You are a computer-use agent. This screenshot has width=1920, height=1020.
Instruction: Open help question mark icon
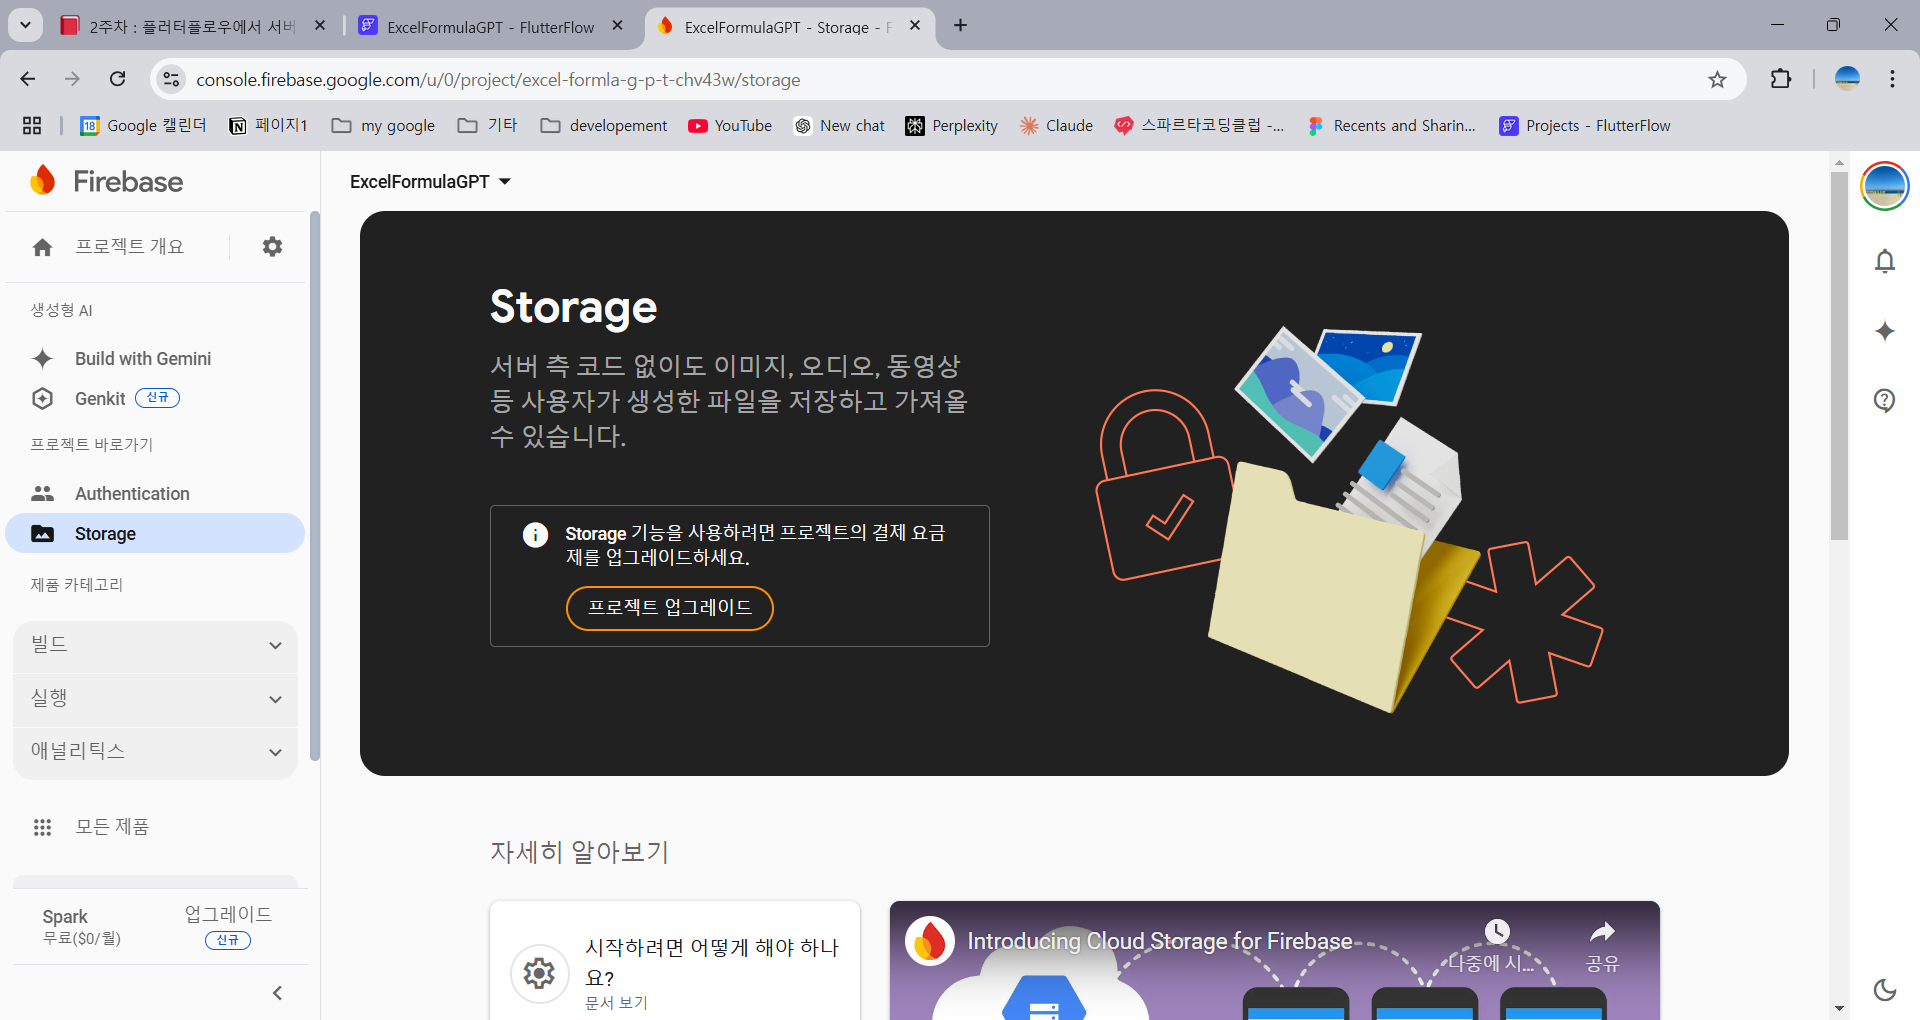tap(1884, 400)
